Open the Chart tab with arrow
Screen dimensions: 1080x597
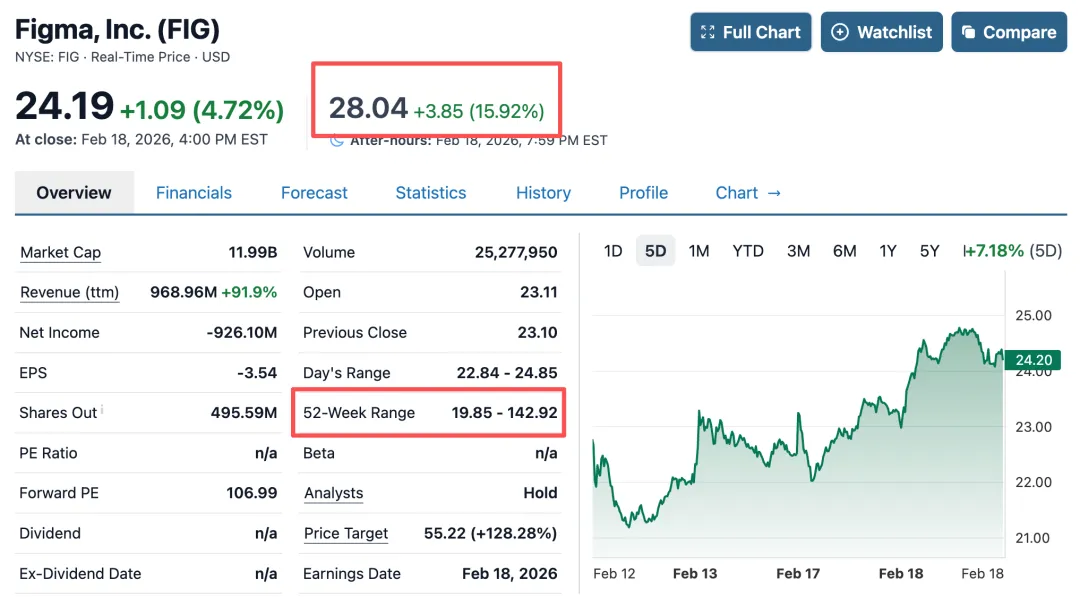(748, 193)
